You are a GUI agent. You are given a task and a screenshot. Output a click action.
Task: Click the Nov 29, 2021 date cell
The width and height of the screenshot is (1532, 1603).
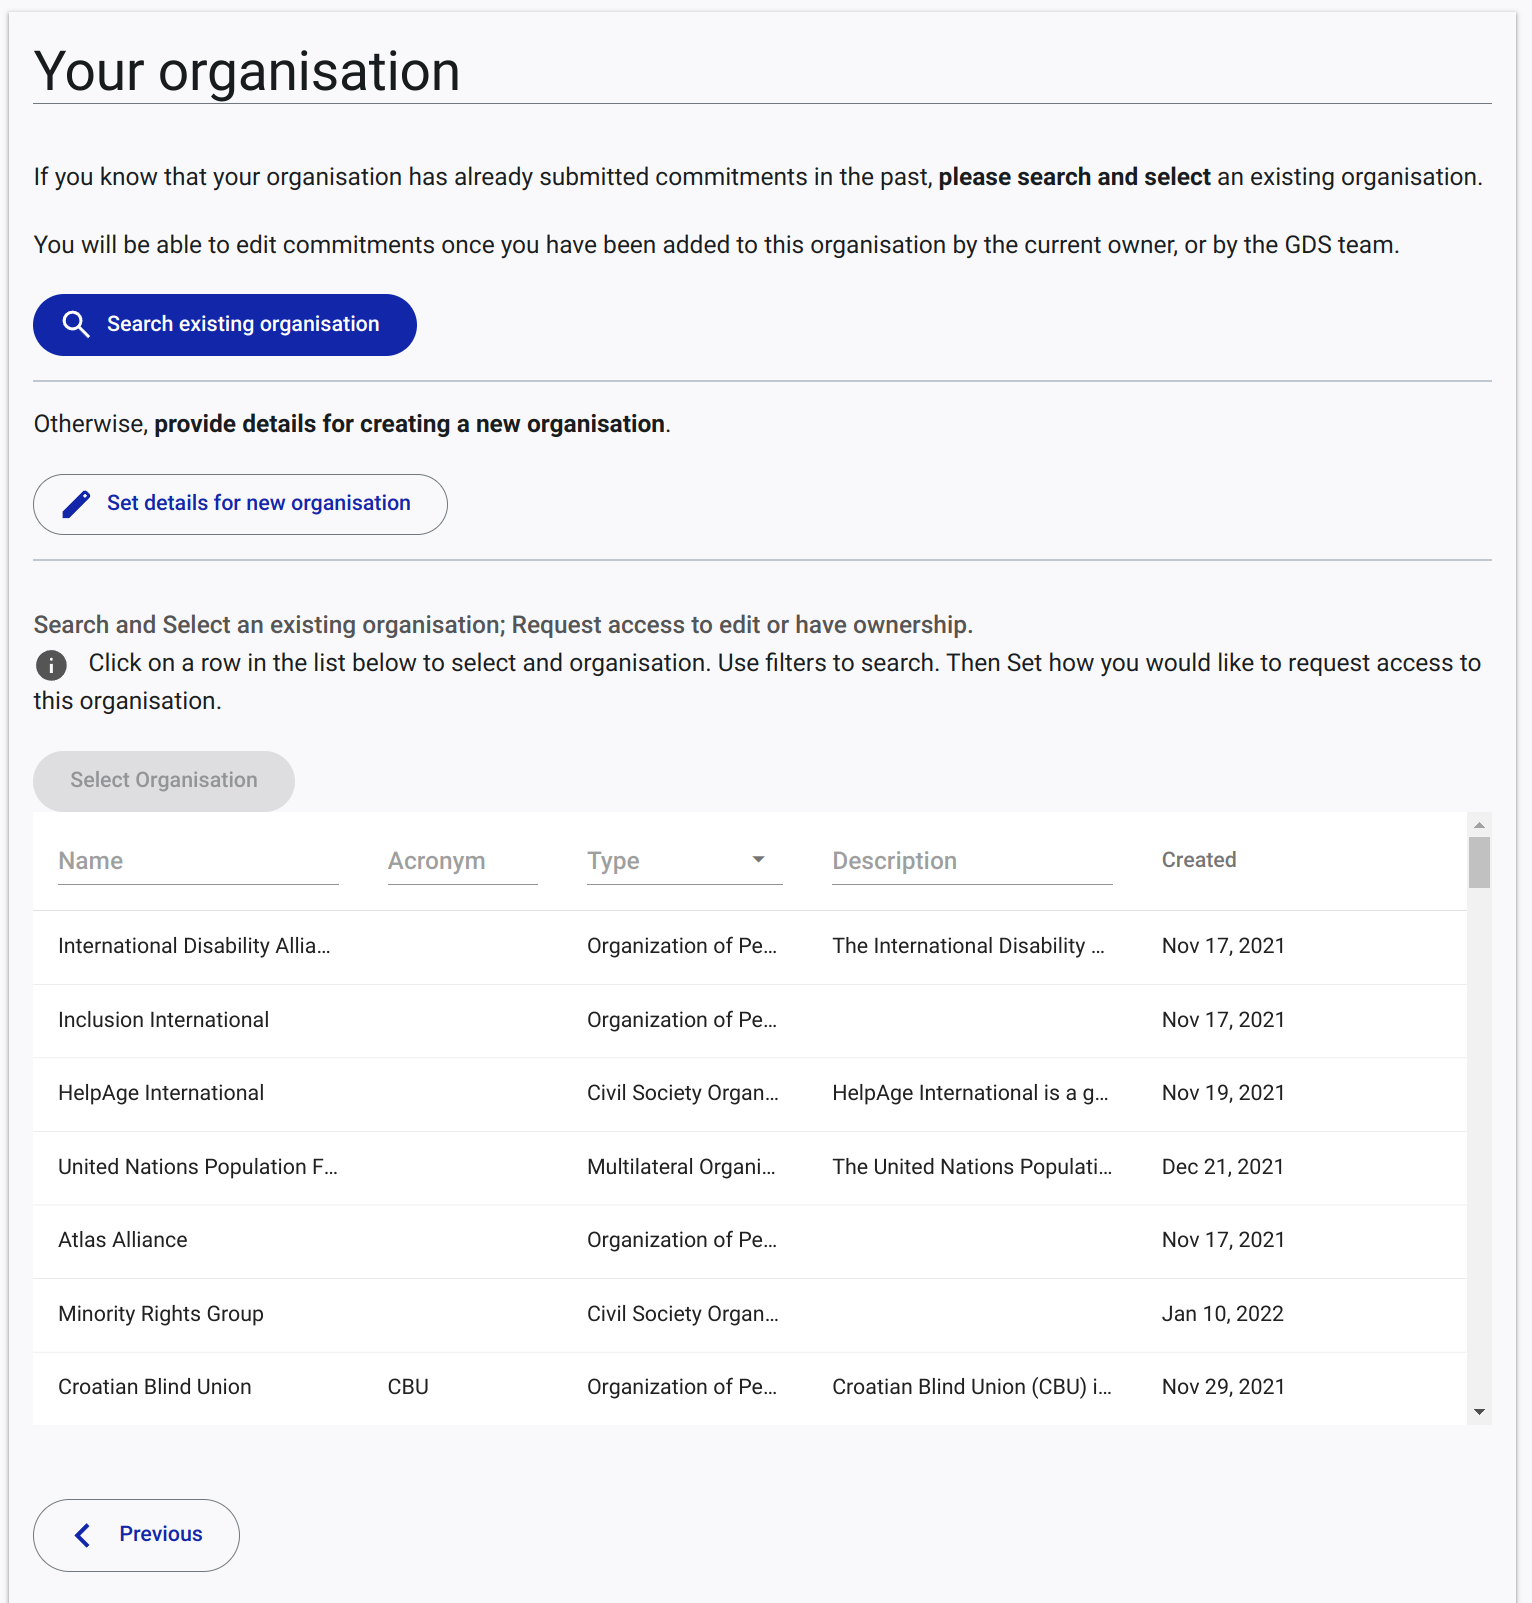point(1223,1388)
